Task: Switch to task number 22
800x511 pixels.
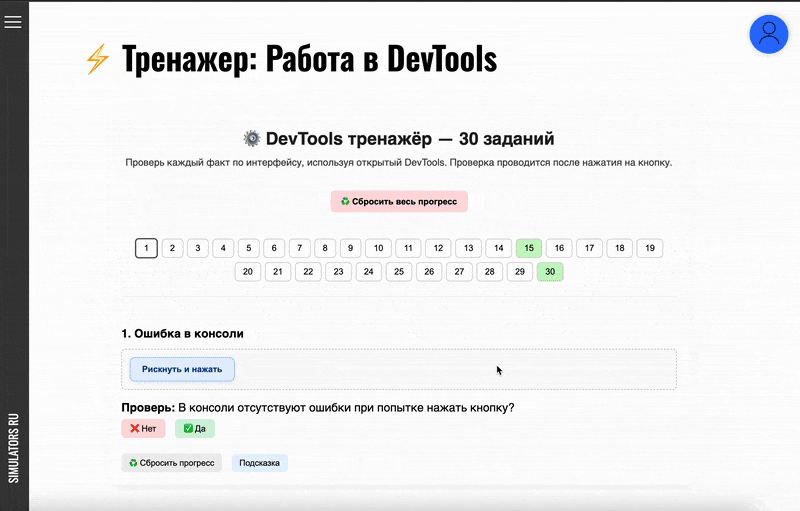Action: point(308,272)
